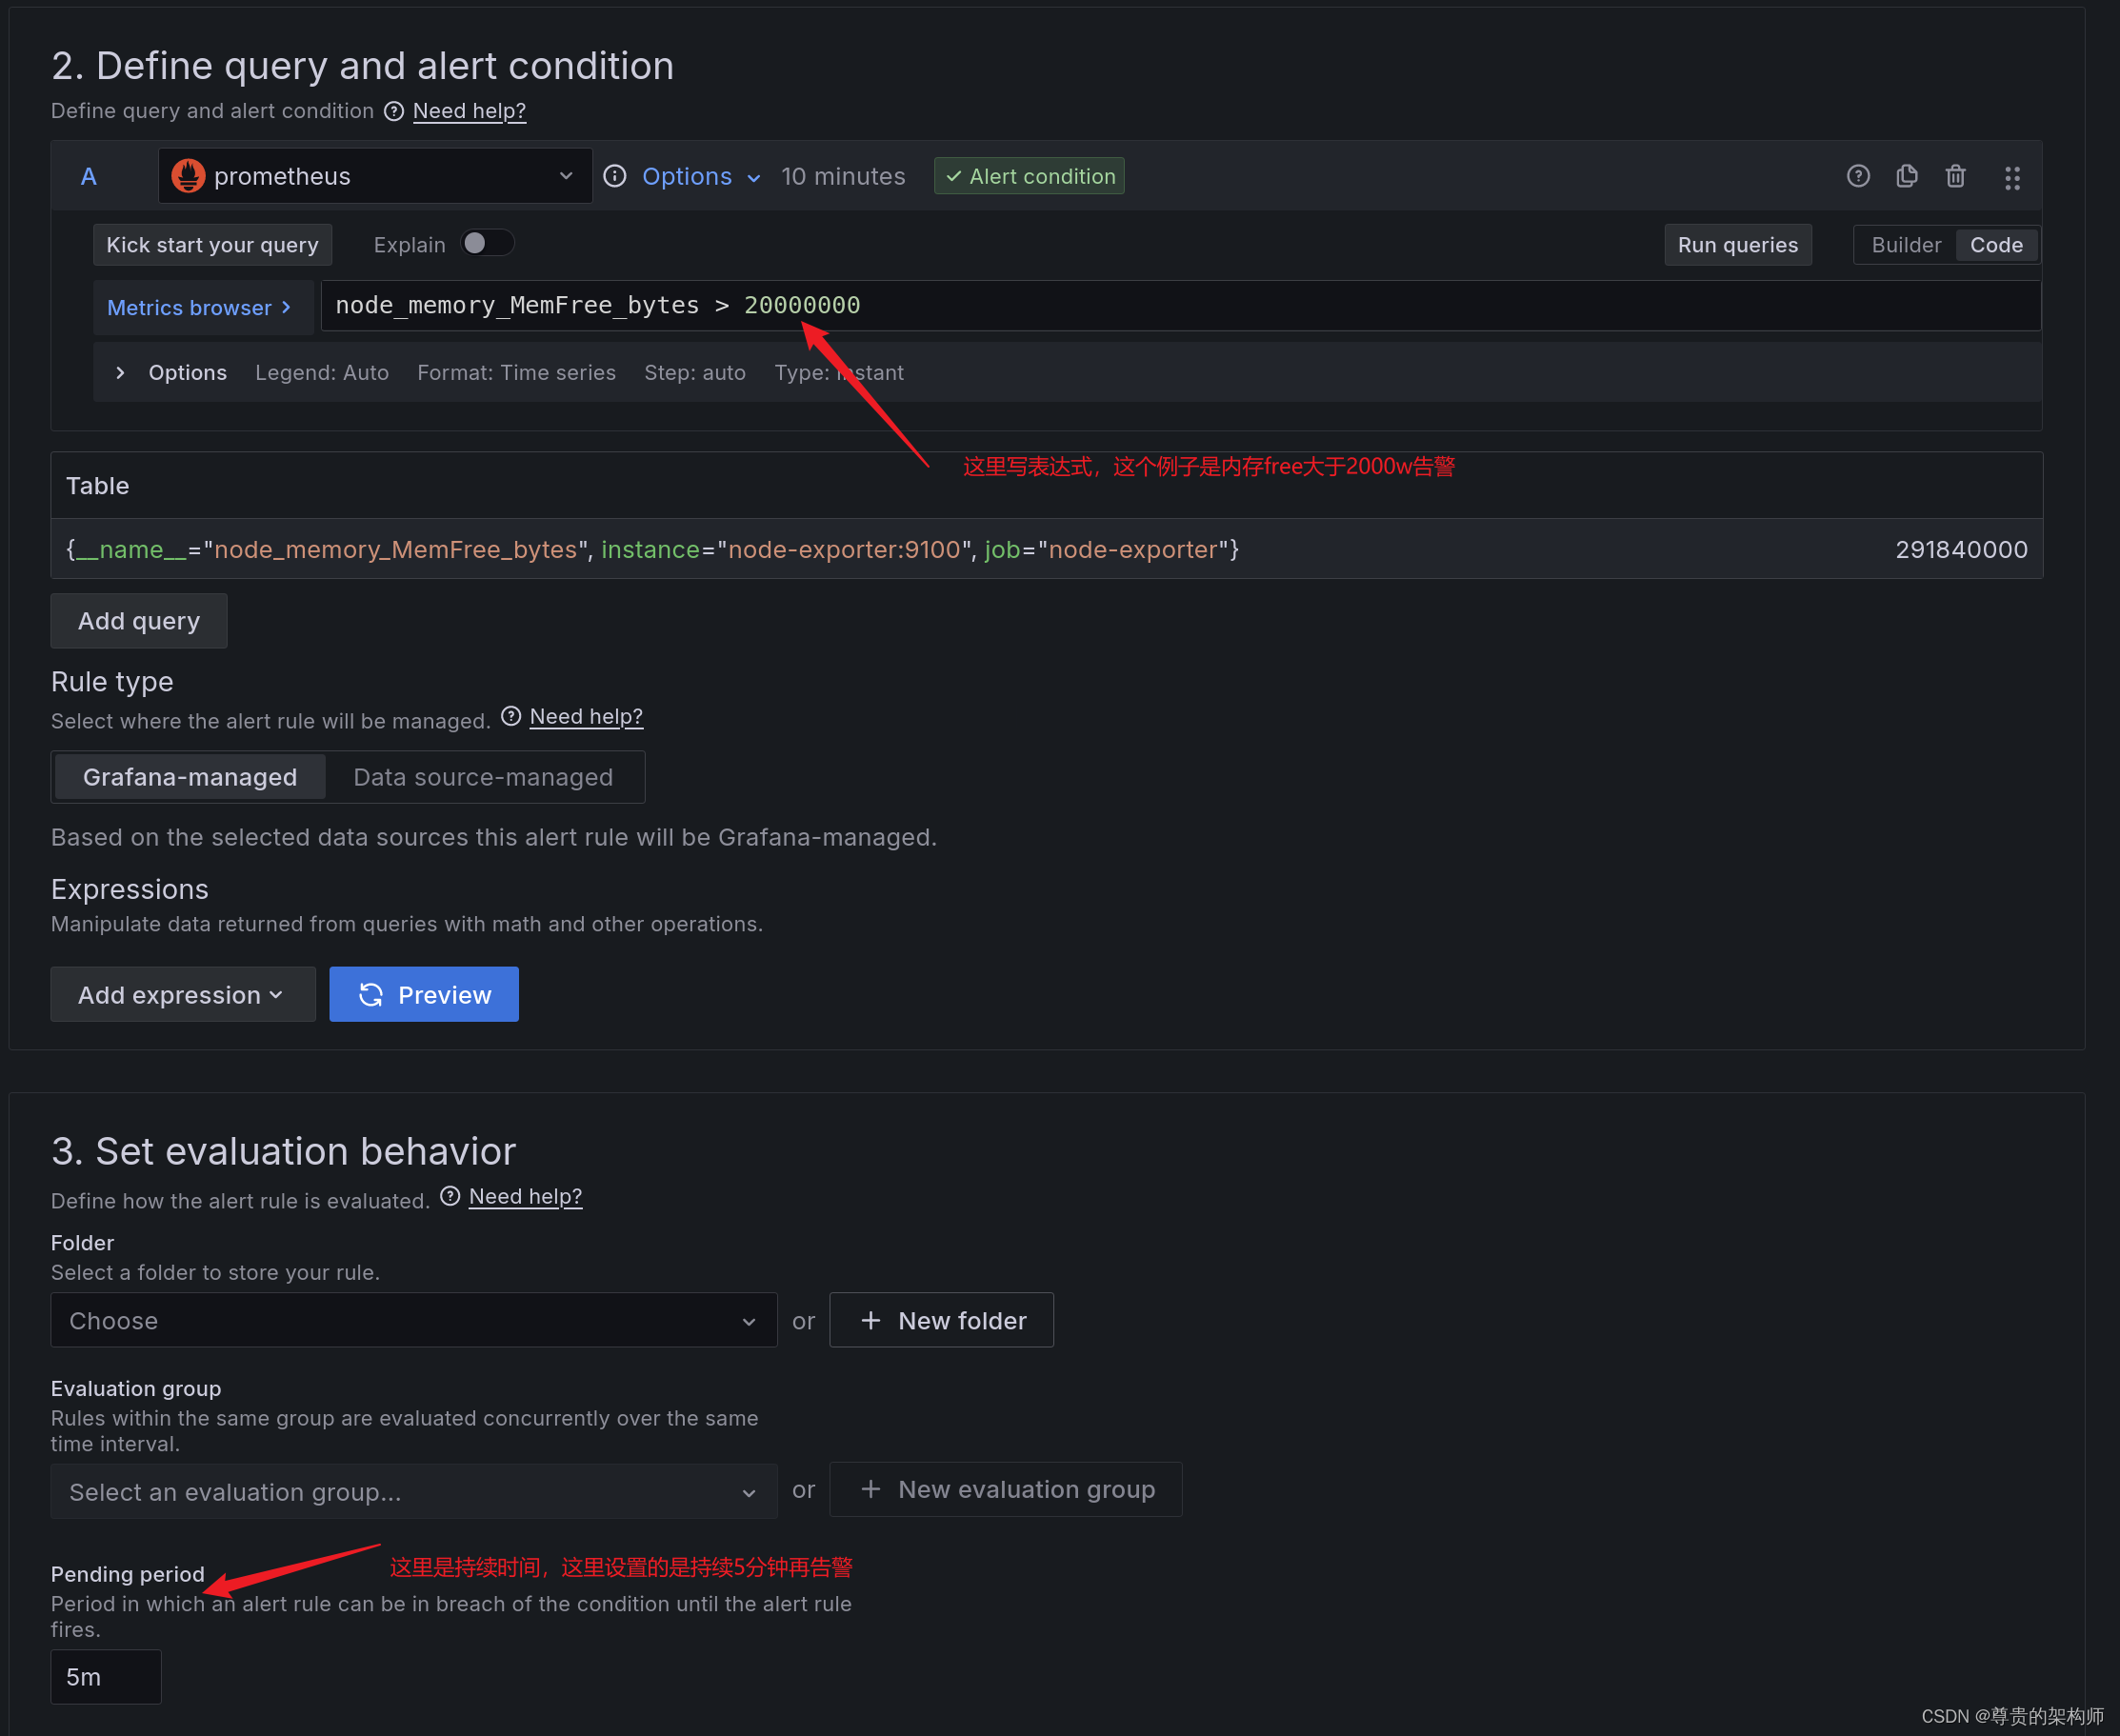Viewport: 2120px width, 1736px height.
Task: Open the Metrics browser
Action: tap(198, 307)
